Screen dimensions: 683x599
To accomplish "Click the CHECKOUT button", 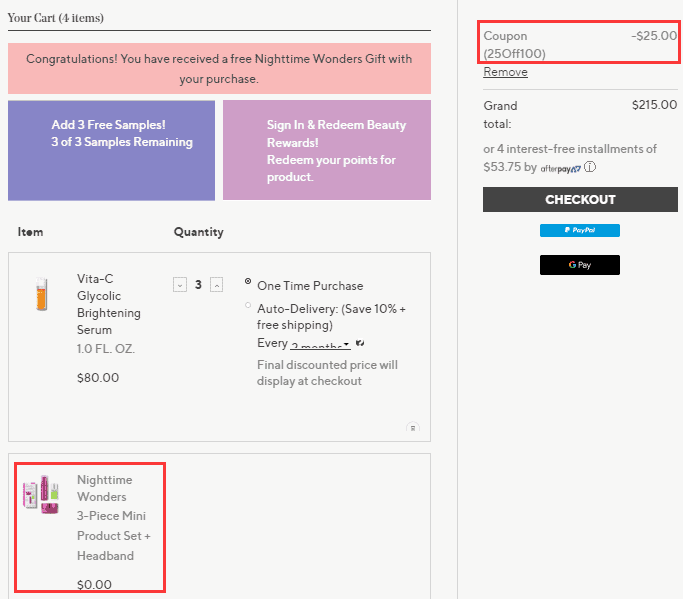I will click(x=580, y=200).
